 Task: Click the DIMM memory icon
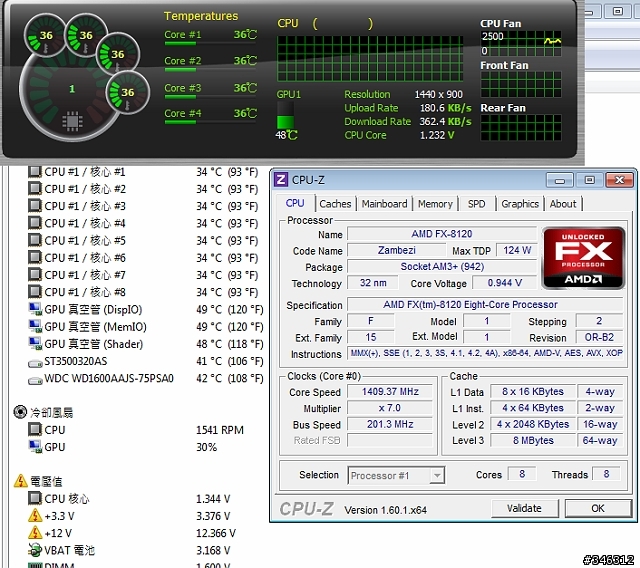point(35,565)
